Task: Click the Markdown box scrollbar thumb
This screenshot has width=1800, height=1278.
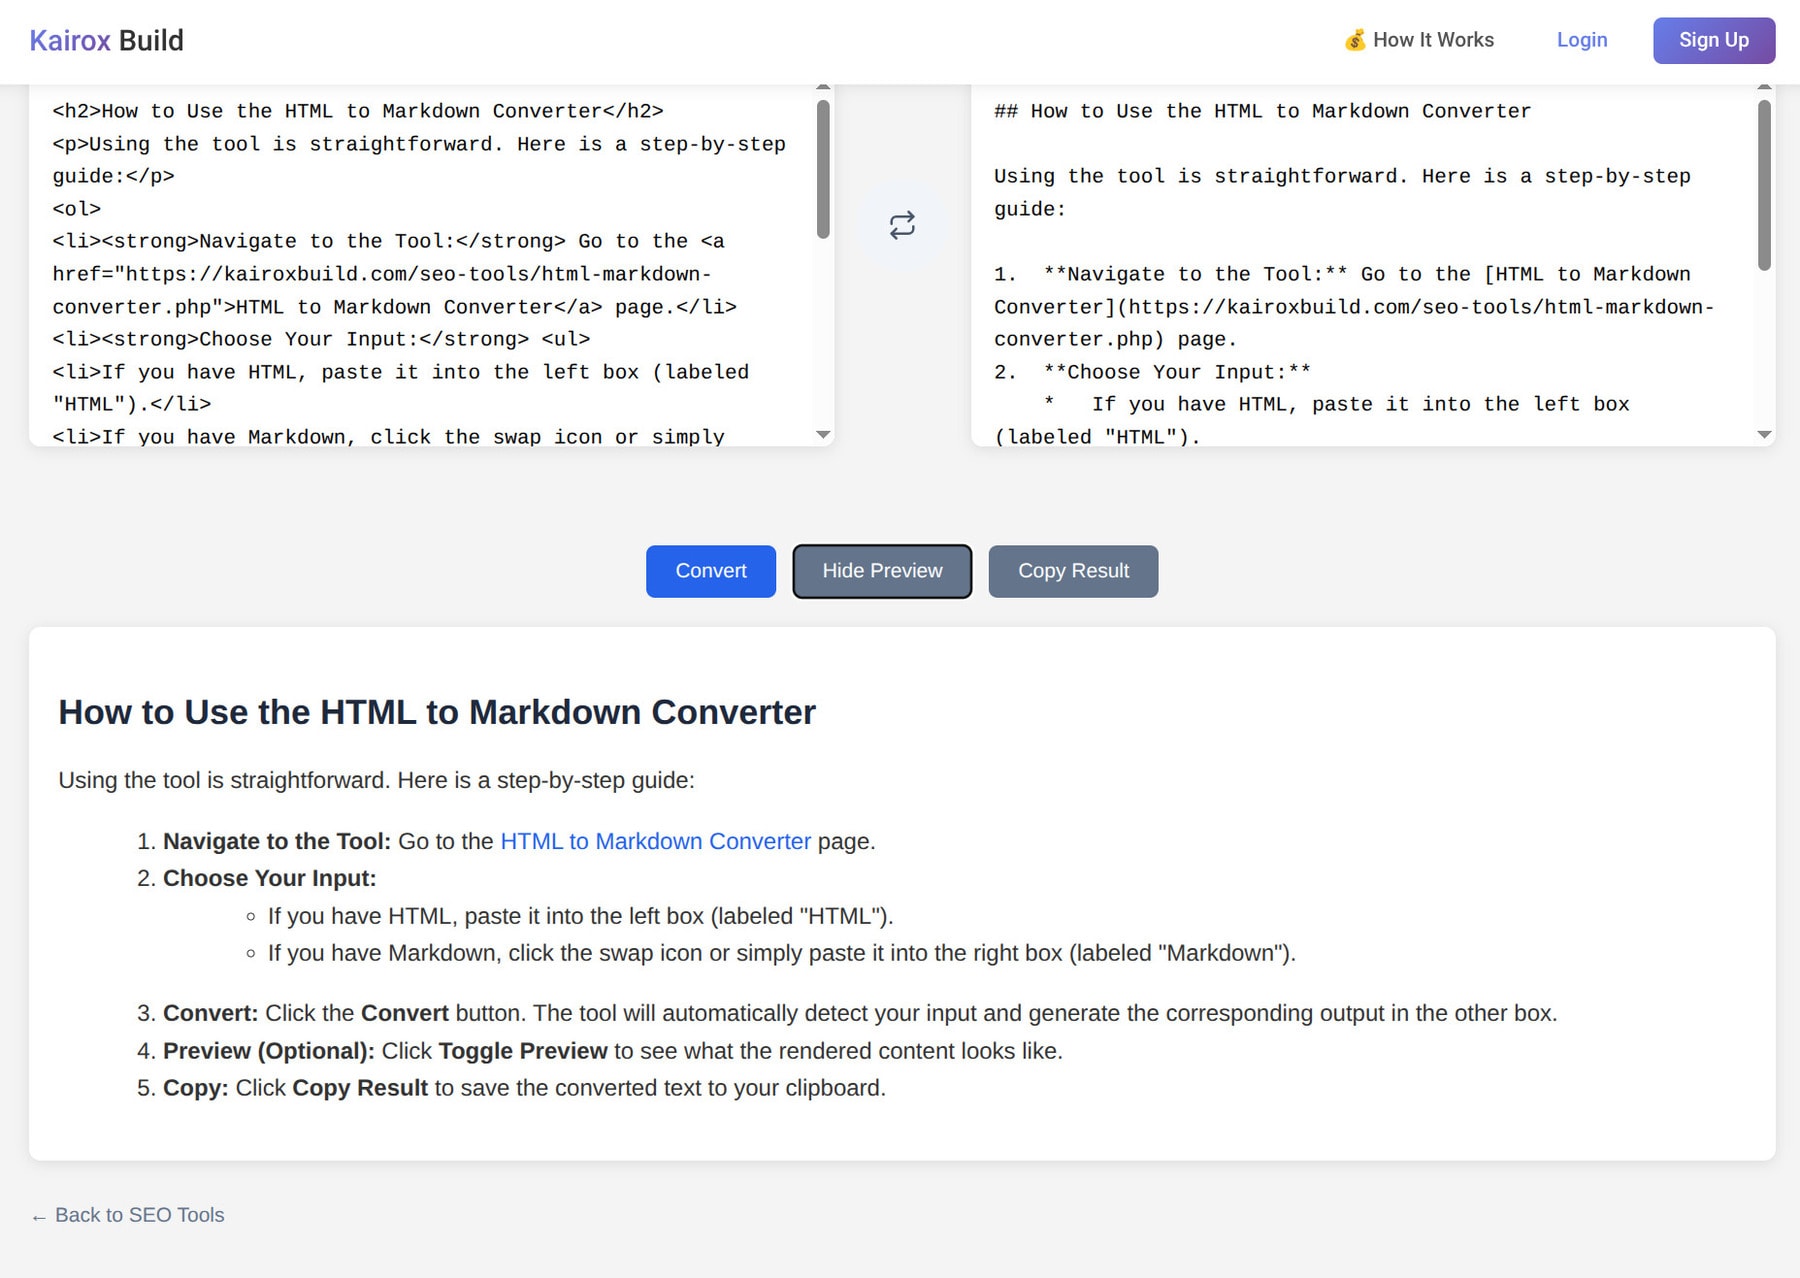Action: [x=1764, y=185]
